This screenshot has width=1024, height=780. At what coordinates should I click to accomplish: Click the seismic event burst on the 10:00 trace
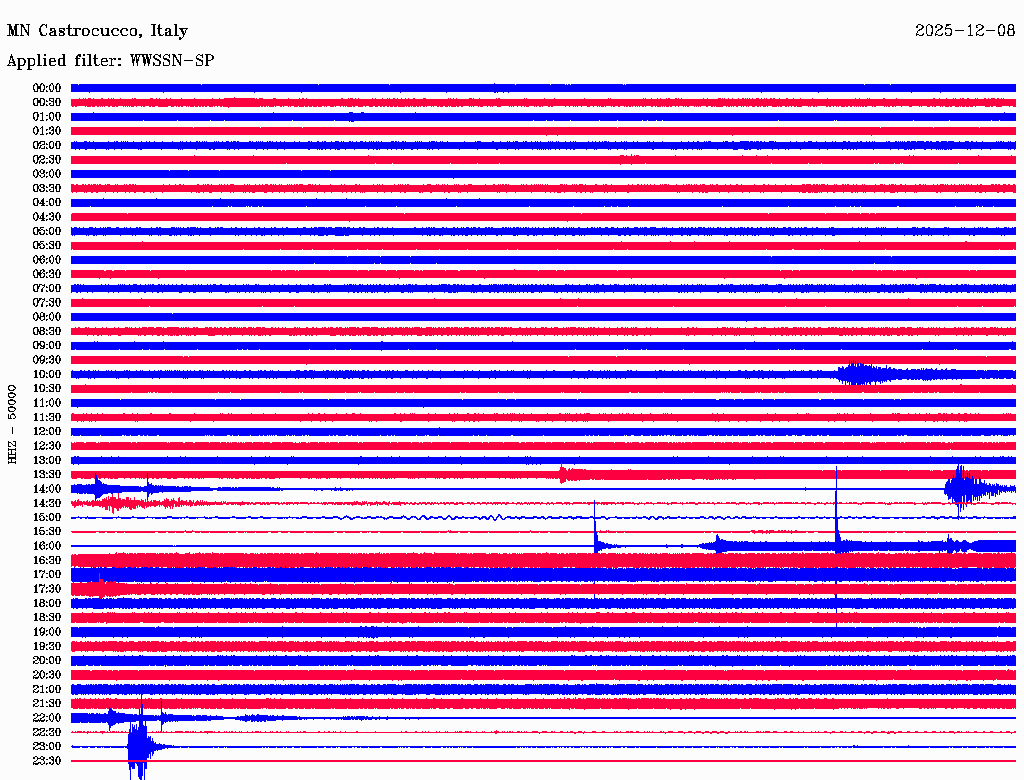tap(865, 374)
